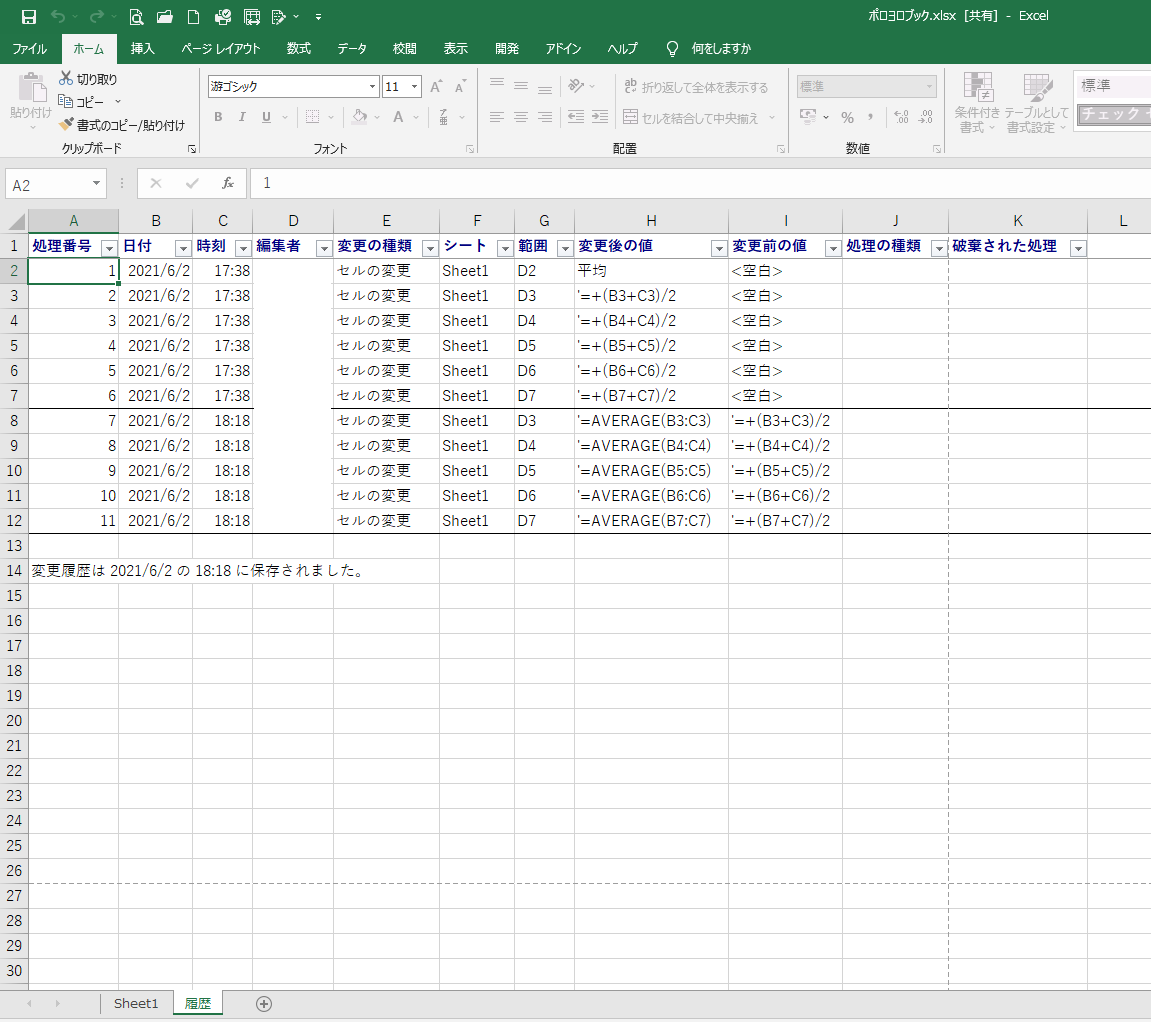Viewport: 1151px width, 1022px height.
Task: Click the Insert Function fx icon
Action: pyautogui.click(x=228, y=184)
